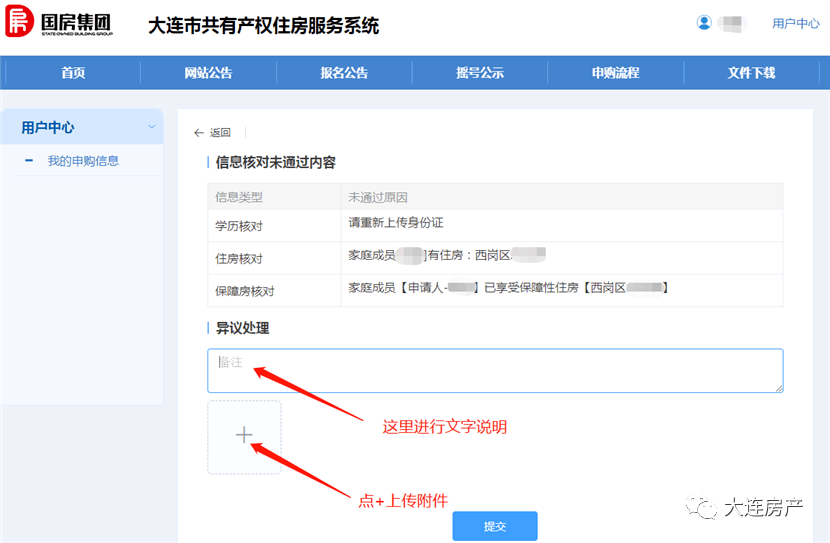
Task: Collapse 用户中心 sidebar chevron
Action: (x=152, y=127)
